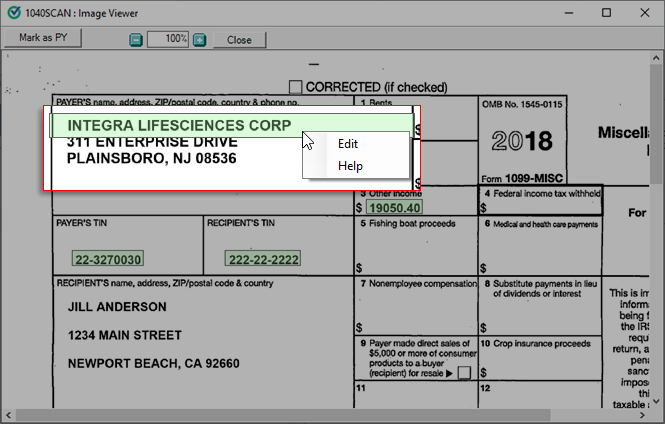Viewport: 665px width, 424px height.
Task: Maximize the Image Viewer window
Action: tap(606, 13)
